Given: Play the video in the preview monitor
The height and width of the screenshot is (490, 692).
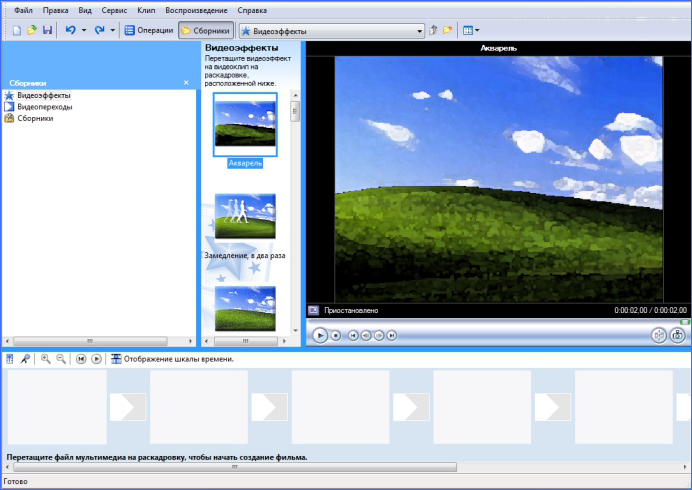Looking at the screenshot, I should [x=320, y=336].
